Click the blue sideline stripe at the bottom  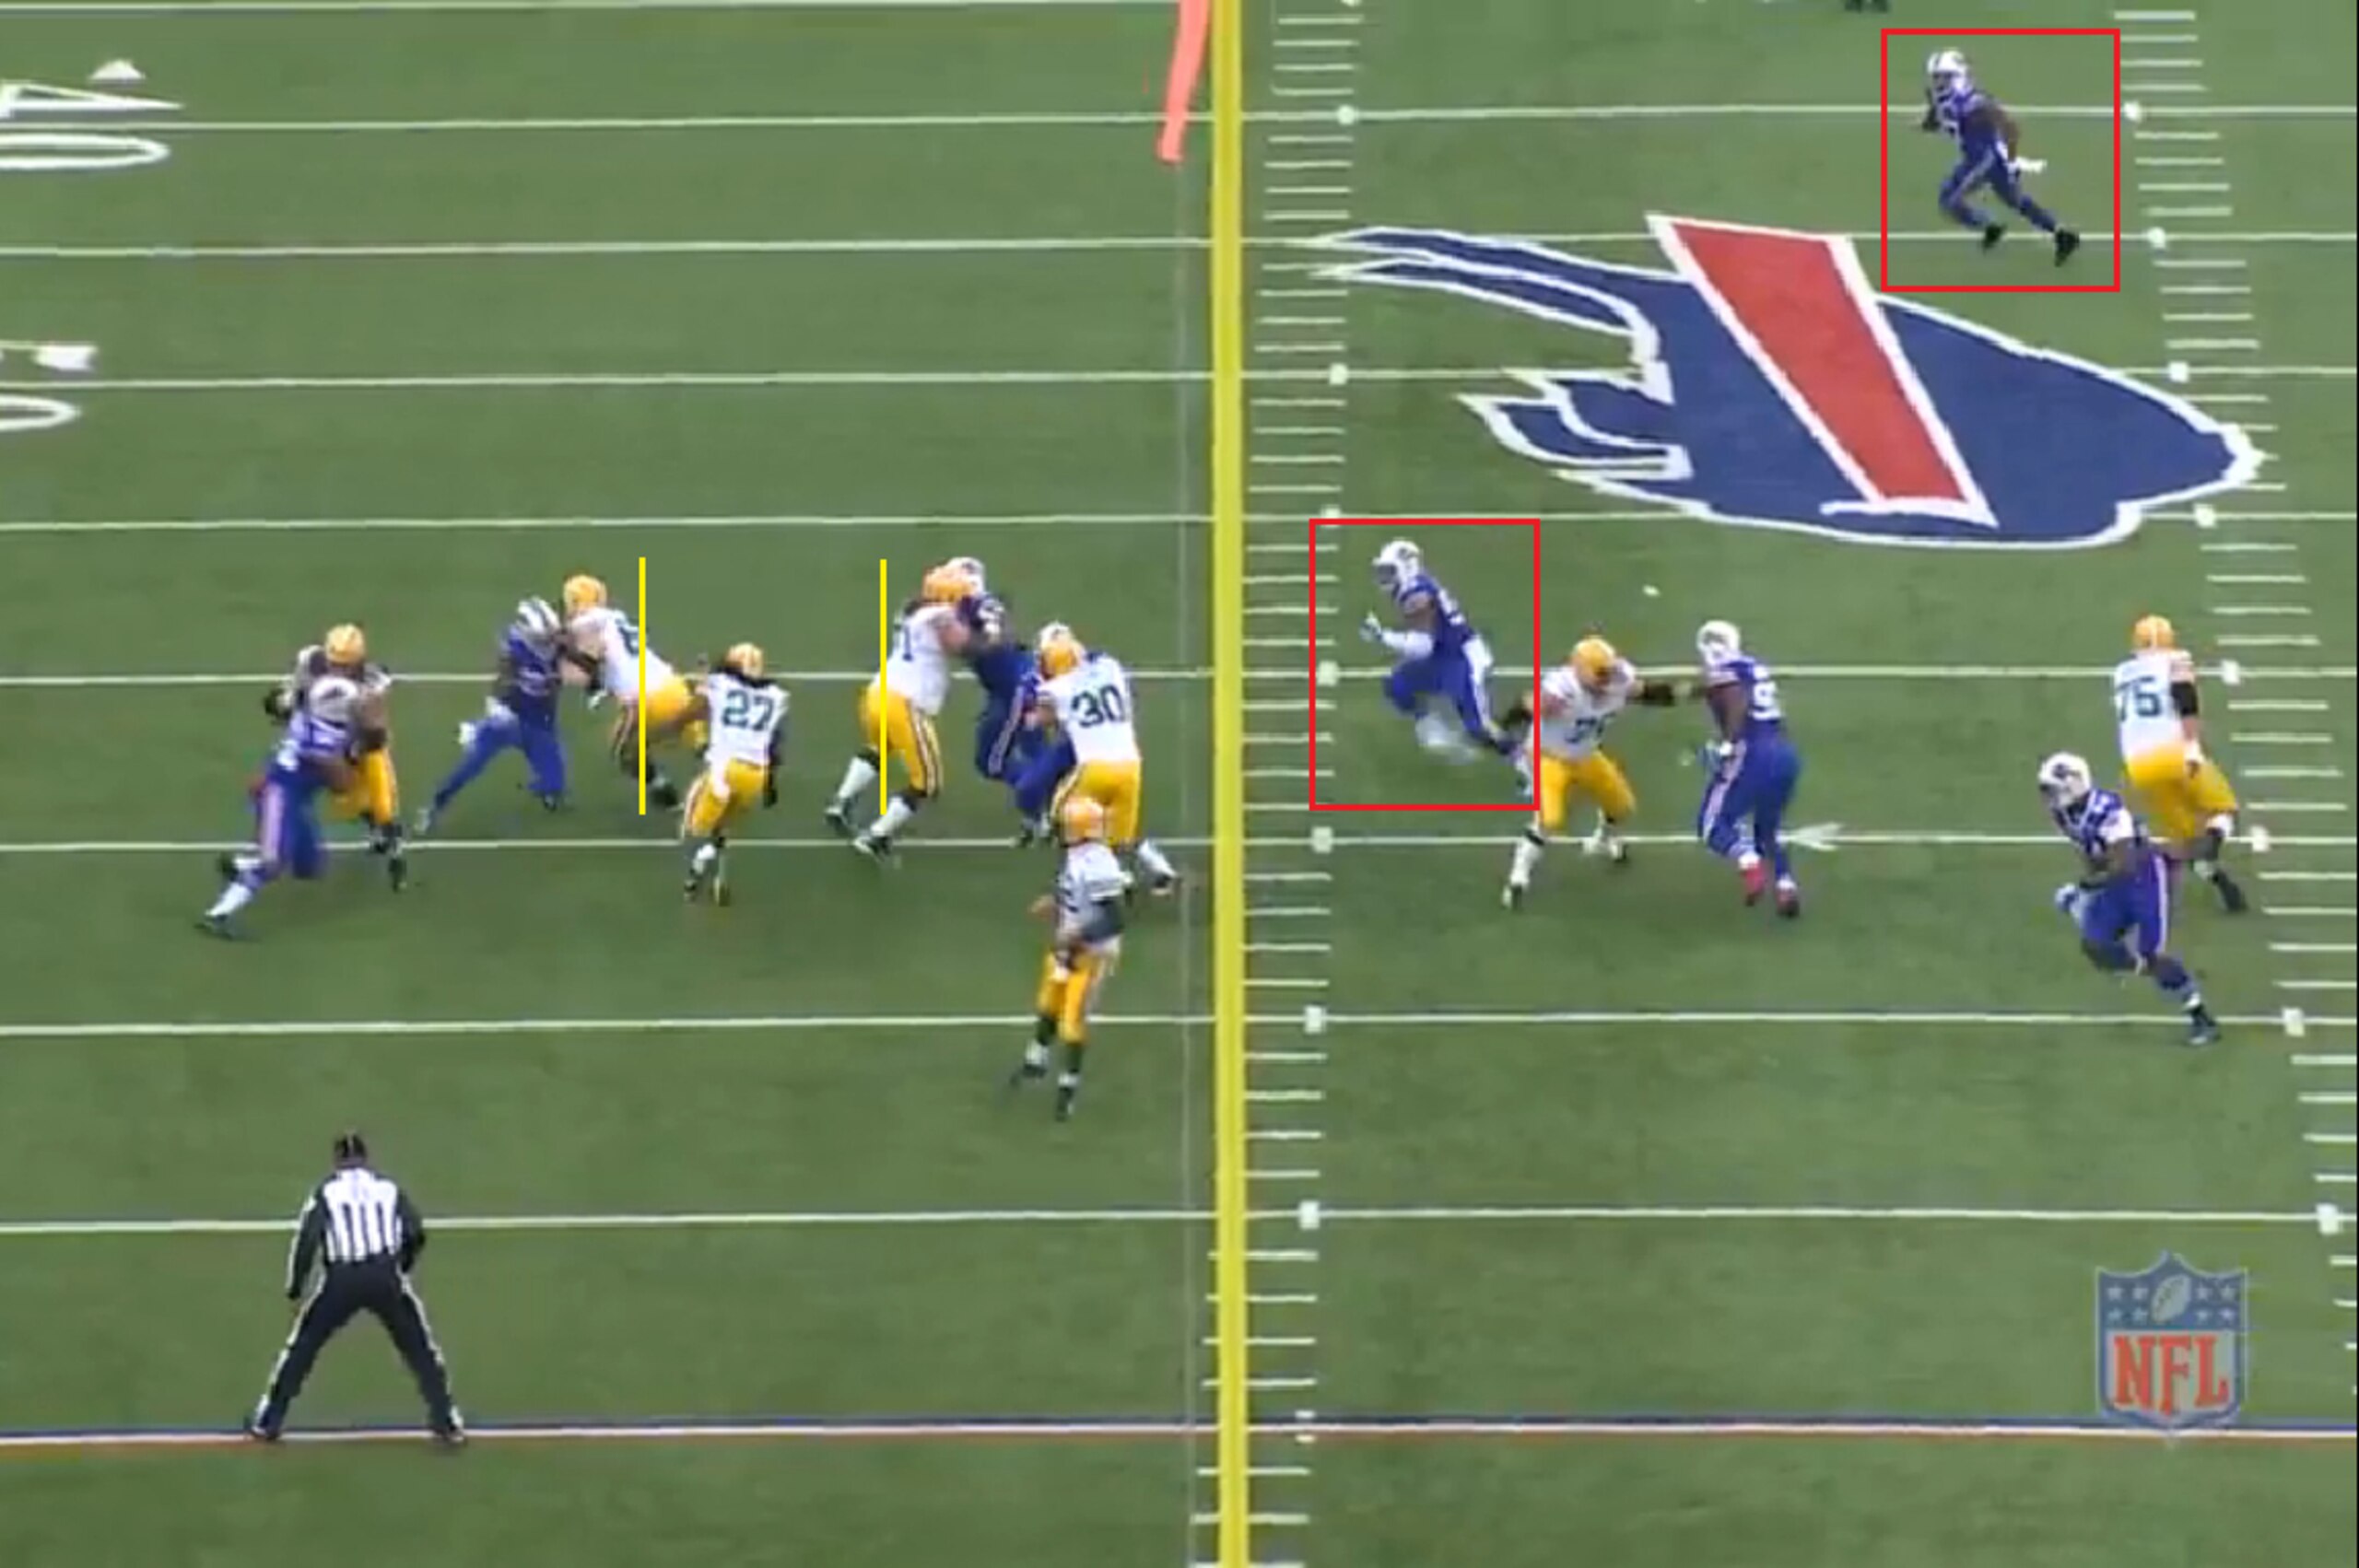click(1180, 1430)
